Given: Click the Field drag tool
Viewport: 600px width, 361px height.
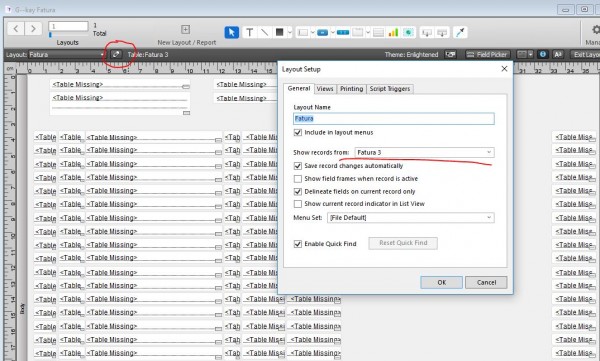Looking at the screenshot, I should click(427, 33).
